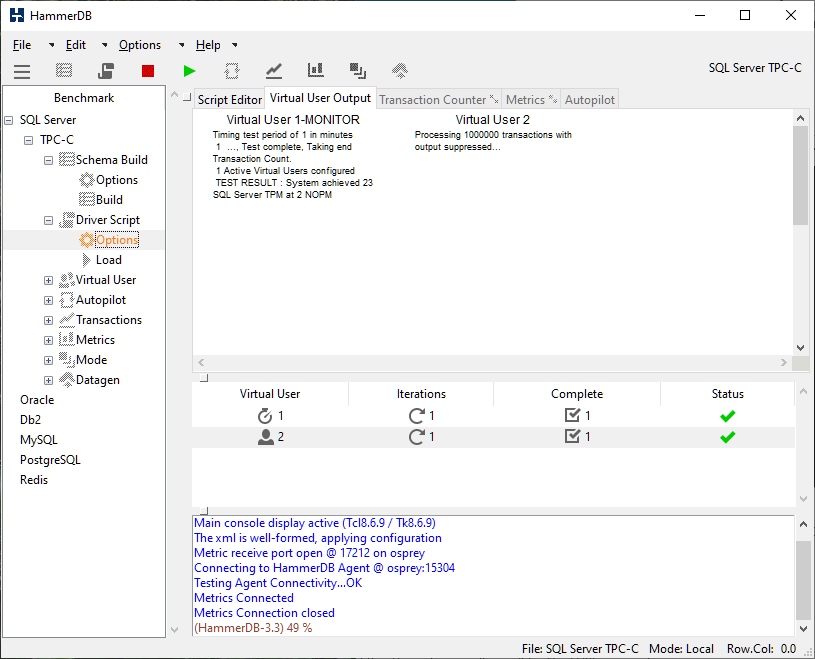Click the green status checkmark for Virtual User 1
This screenshot has height=659, width=815.
(728, 416)
